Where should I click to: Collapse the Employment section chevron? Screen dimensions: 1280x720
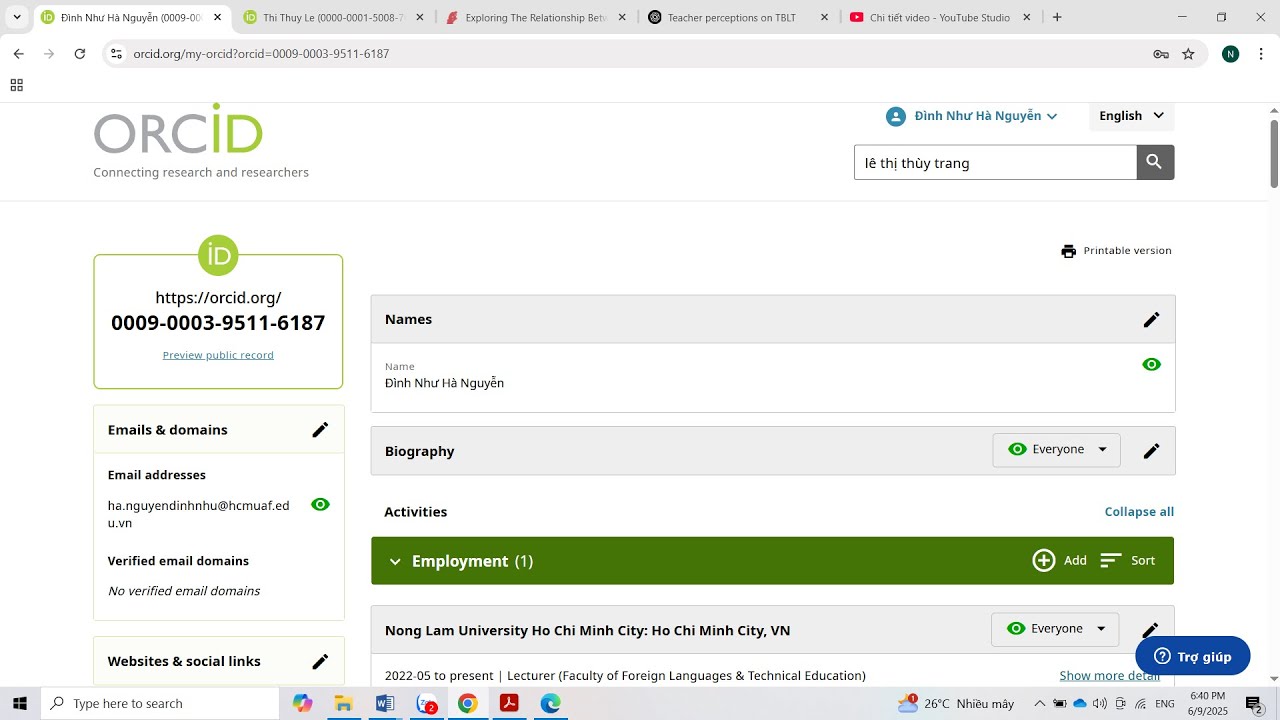click(x=395, y=562)
